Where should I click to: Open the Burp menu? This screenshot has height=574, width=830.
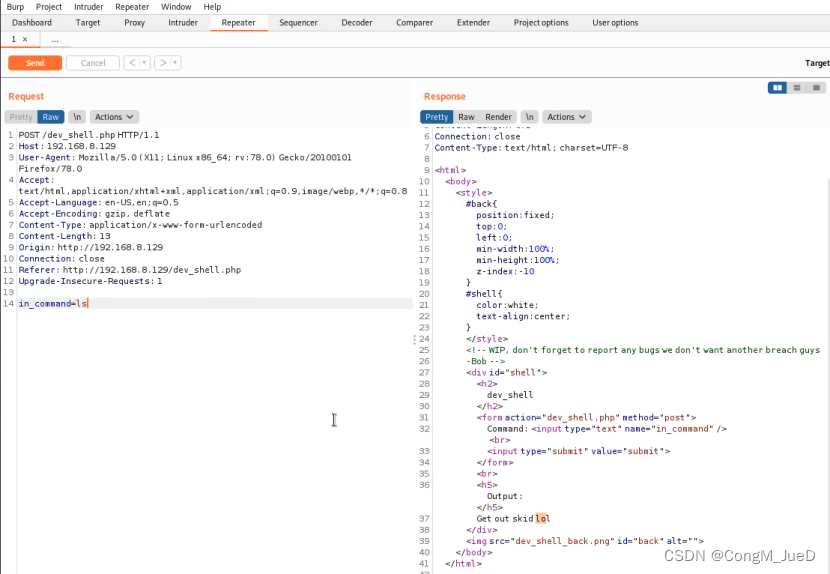point(15,7)
